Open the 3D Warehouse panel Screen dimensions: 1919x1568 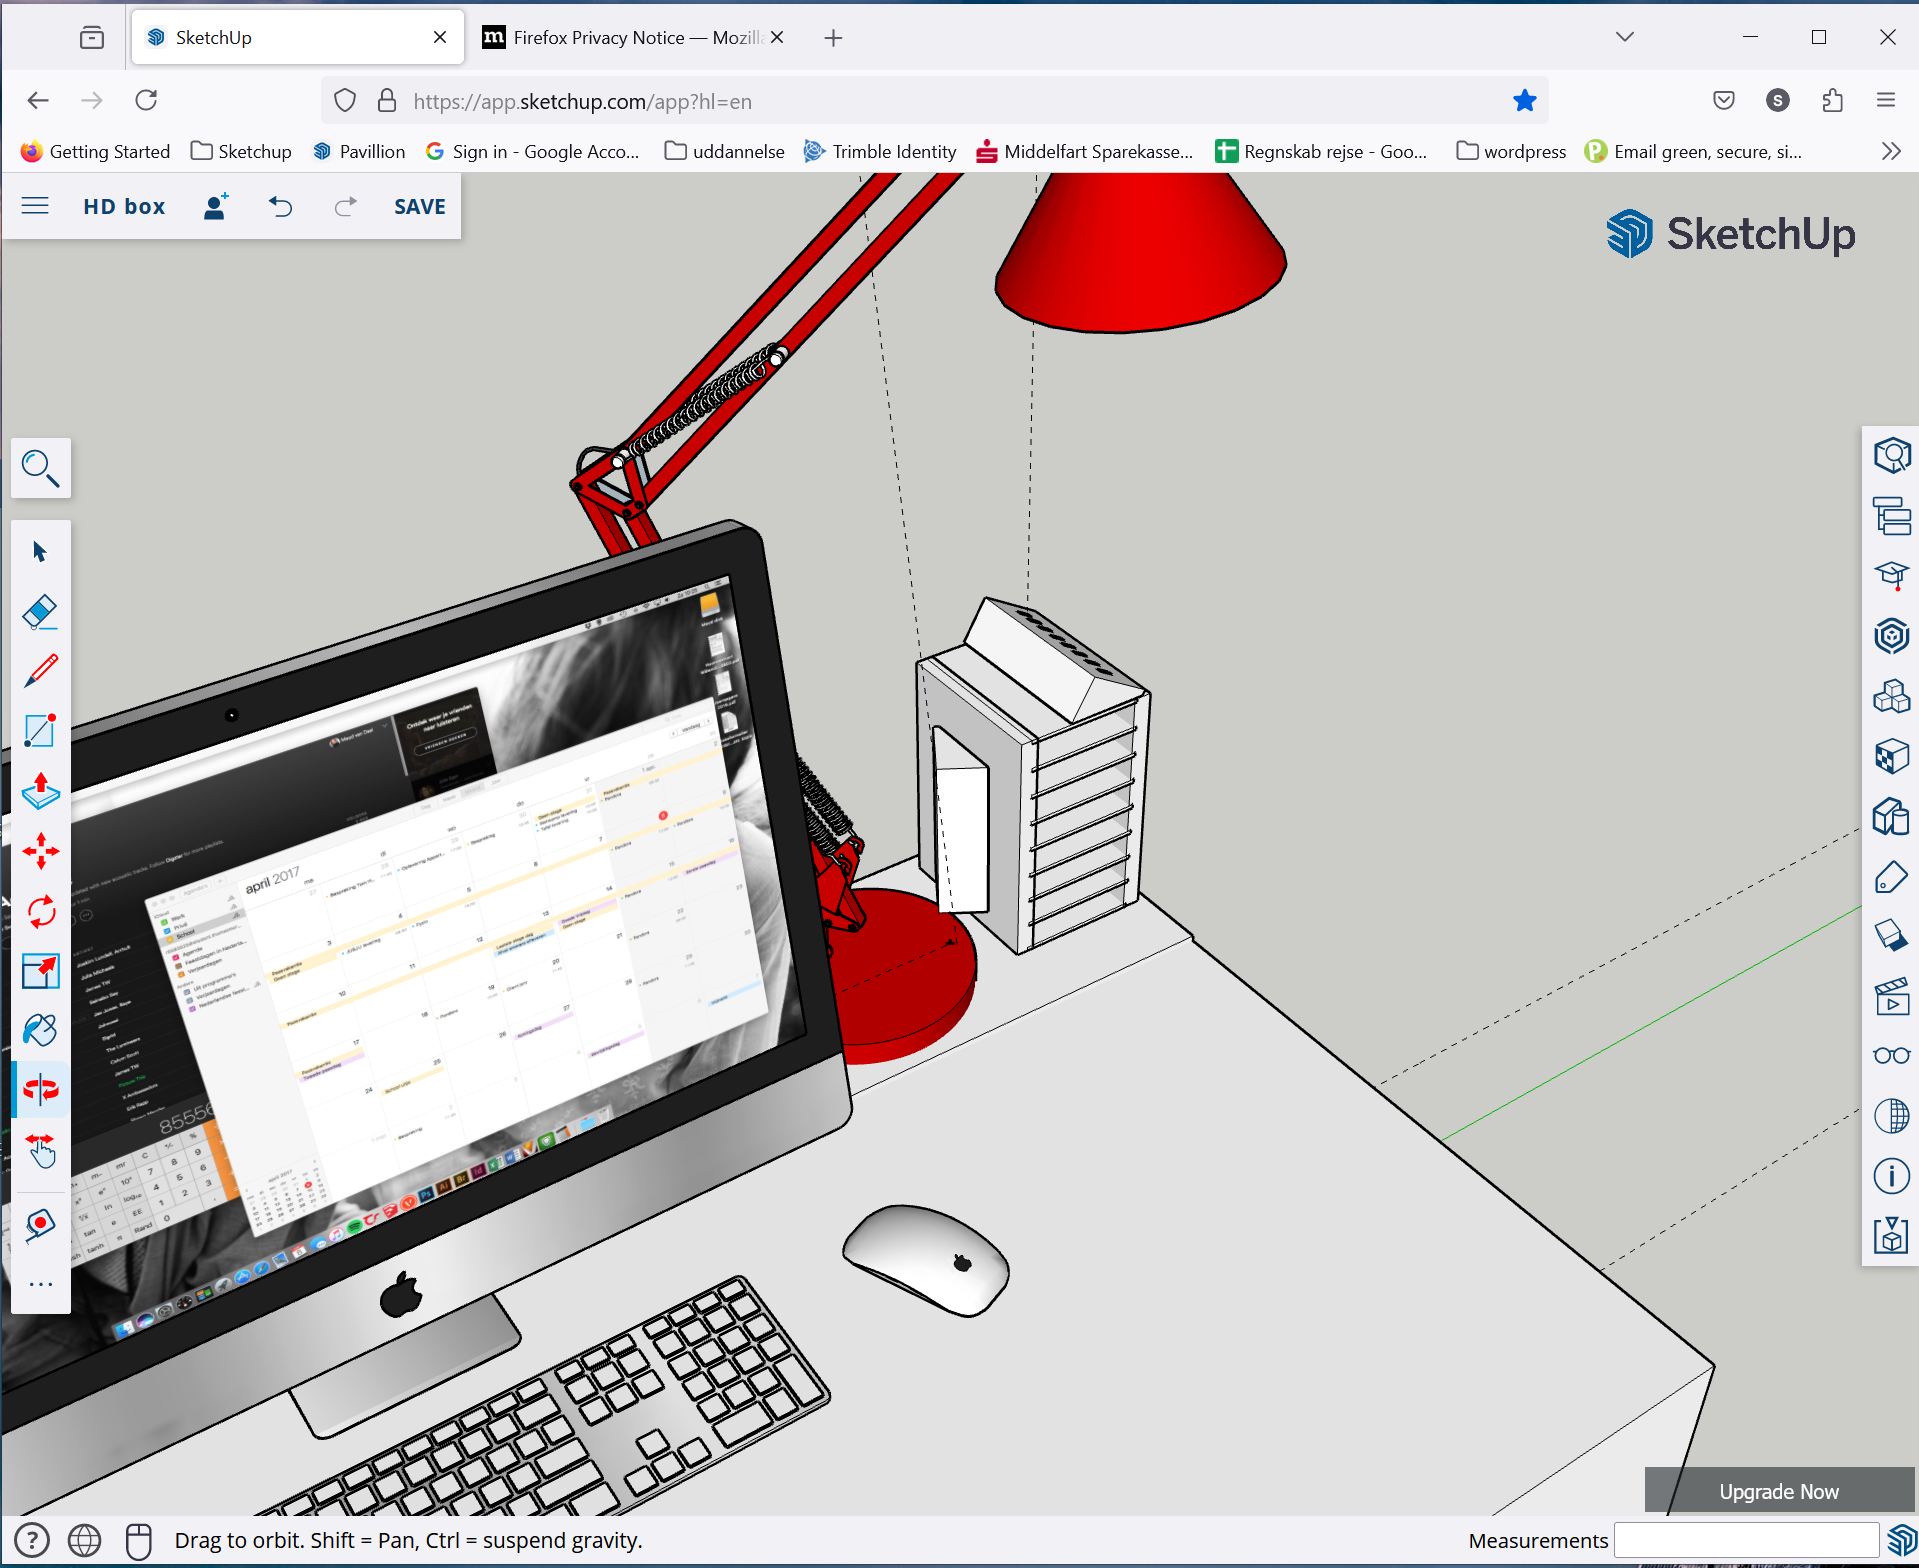tap(1891, 636)
